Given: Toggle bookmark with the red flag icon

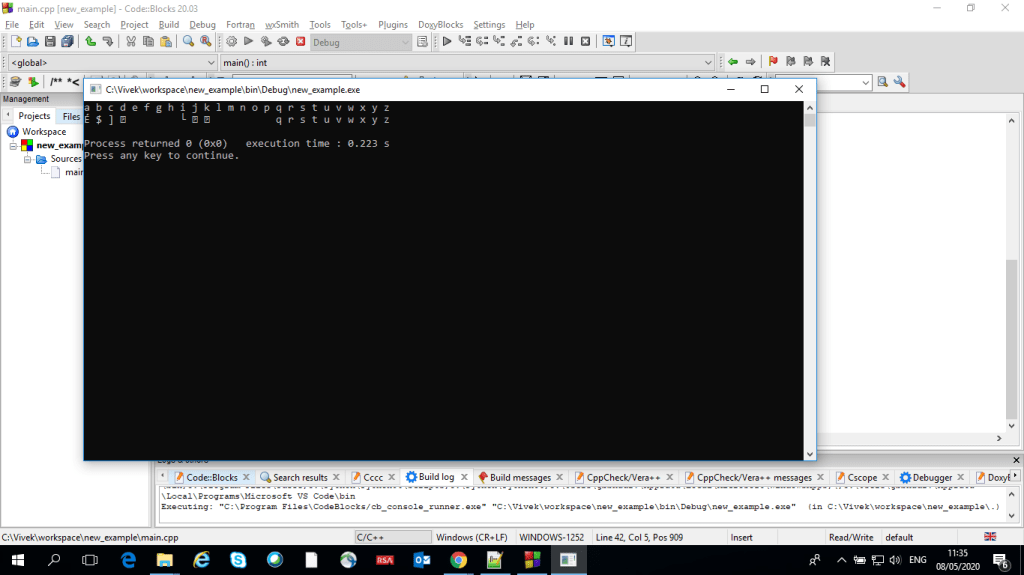Looking at the screenshot, I should (x=773, y=62).
